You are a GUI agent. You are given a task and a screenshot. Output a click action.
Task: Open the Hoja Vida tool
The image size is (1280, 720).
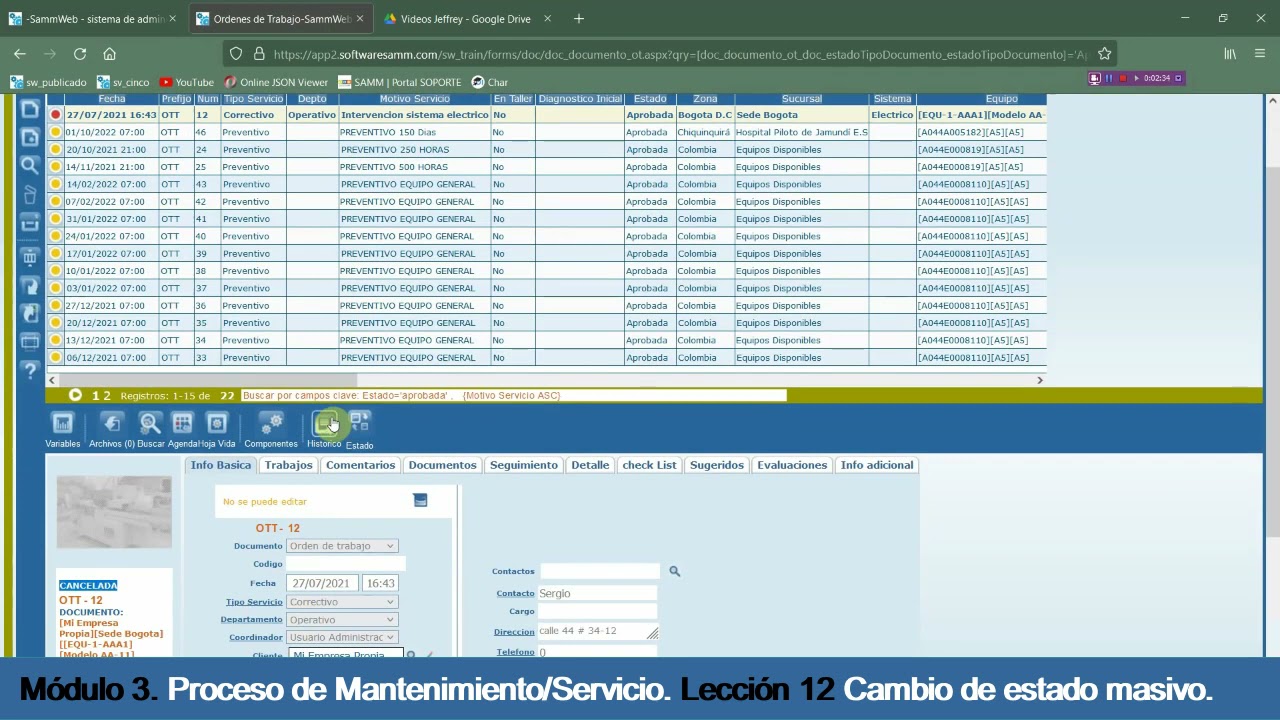216,424
